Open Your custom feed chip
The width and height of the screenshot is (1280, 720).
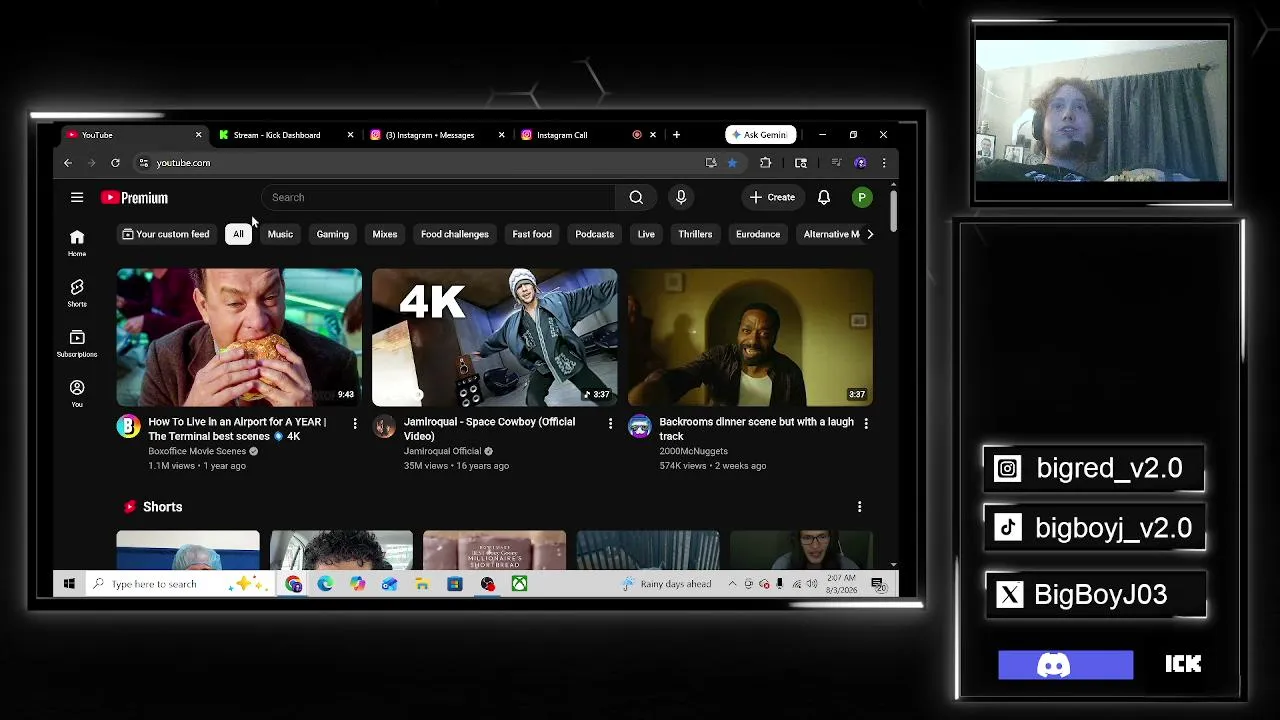[166, 234]
